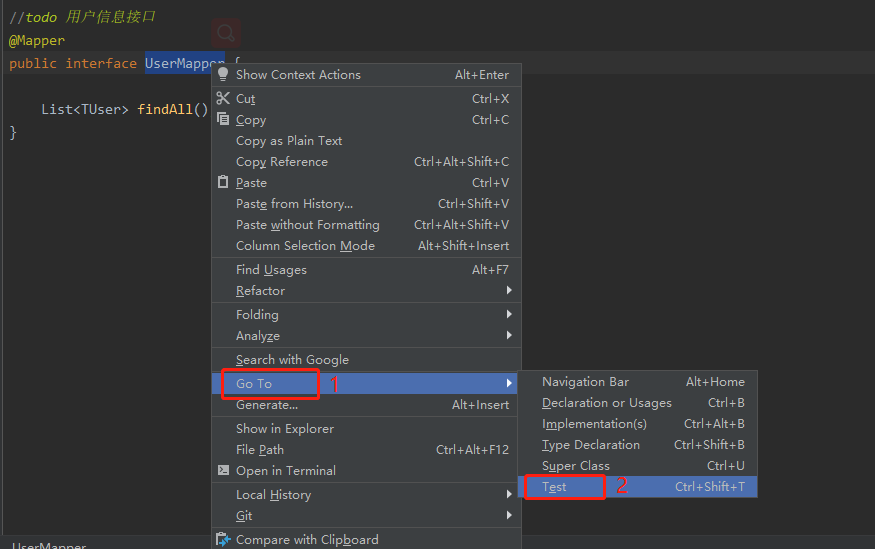This screenshot has height=549, width=875.
Task: Select Implementation(s) in the submenu
Action: click(638, 424)
